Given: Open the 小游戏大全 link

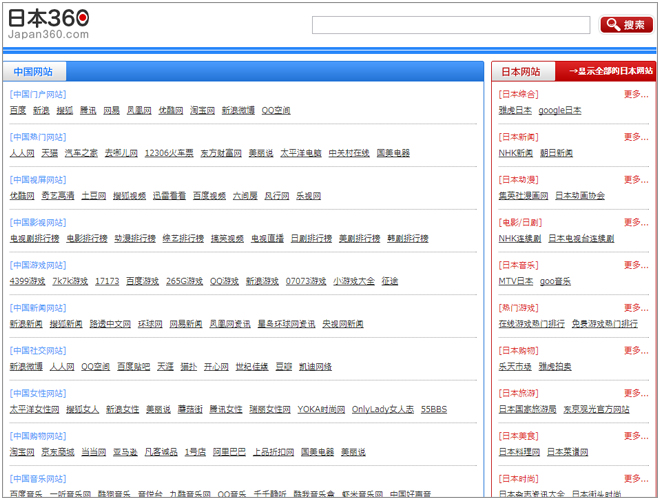Looking at the screenshot, I should pyautogui.click(x=354, y=281).
